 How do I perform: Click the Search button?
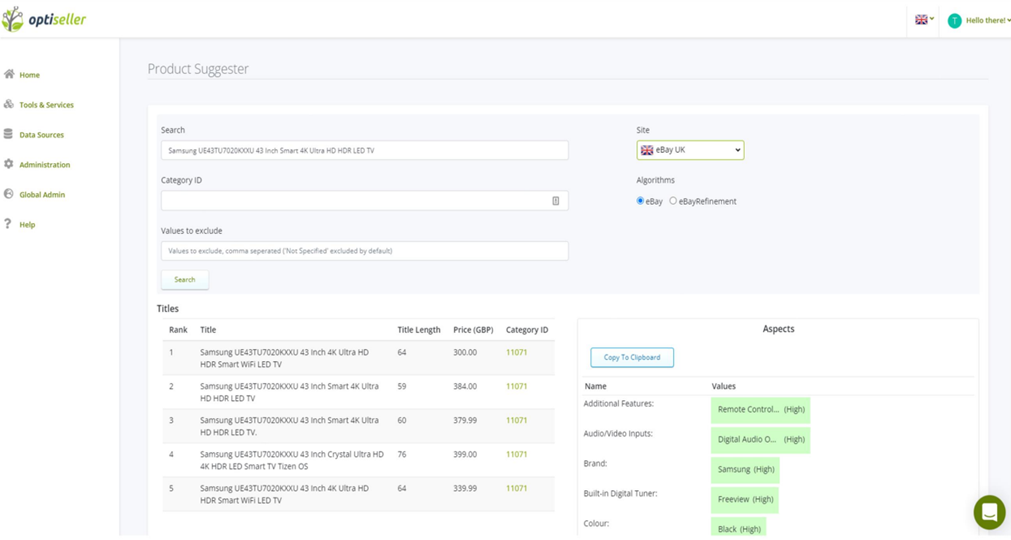[x=184, y=280]
